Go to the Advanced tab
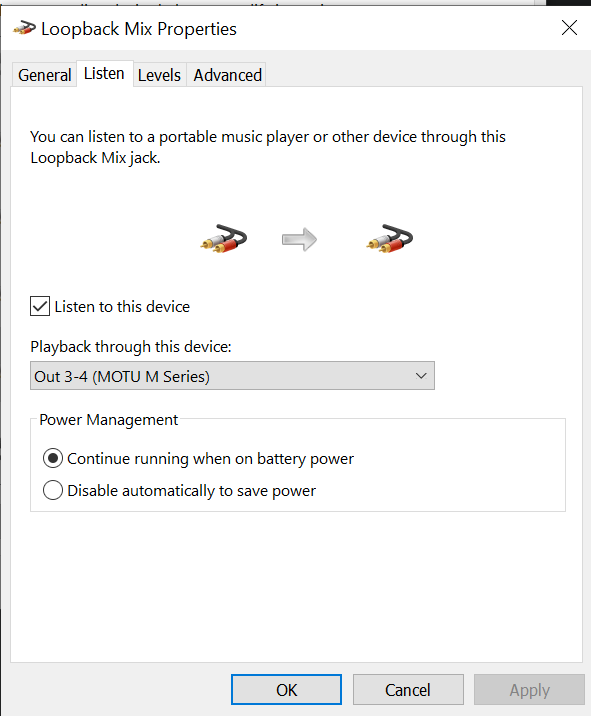Viewport: 591px width, 716px height. (227, 75)
